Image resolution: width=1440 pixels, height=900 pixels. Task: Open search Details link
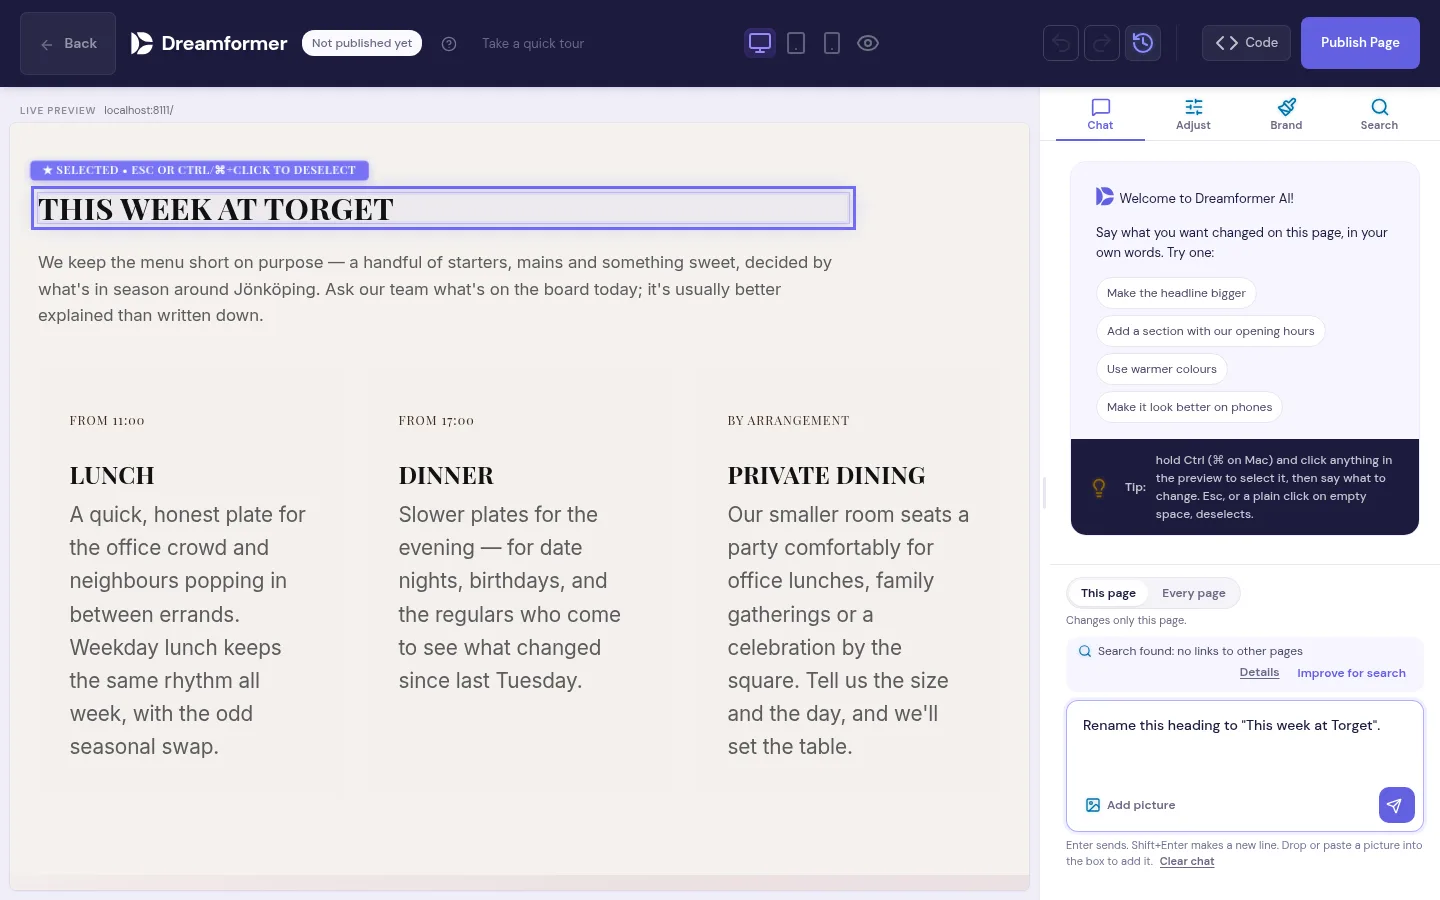(x=1259, y=673)
